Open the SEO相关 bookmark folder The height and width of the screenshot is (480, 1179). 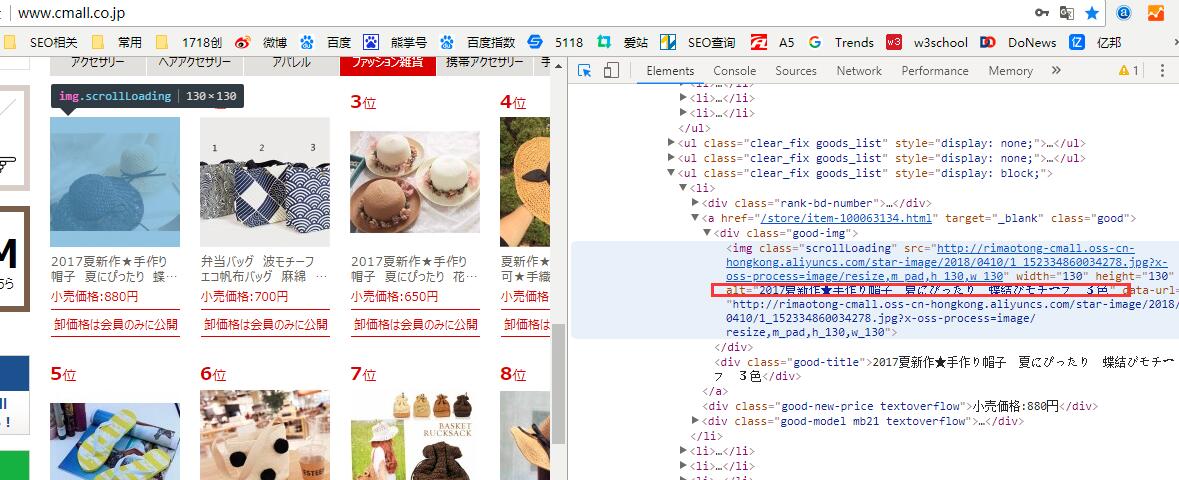click(x=43, y=42)
